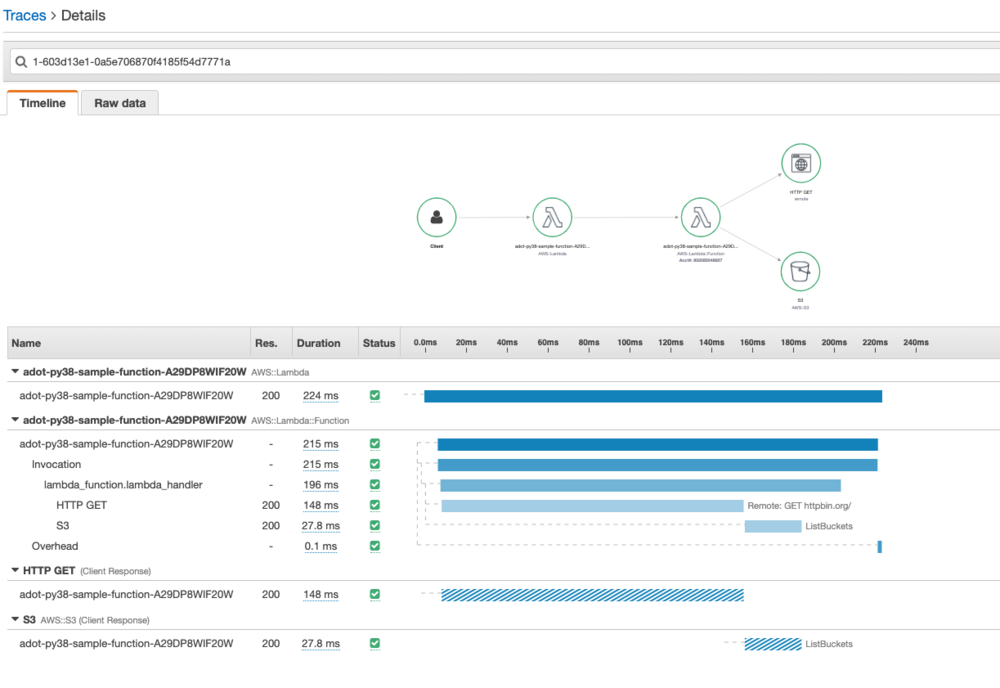Click the S3 bucket node in the map
This screenshot has height=688, width=1000.
[x=800, y=270]
